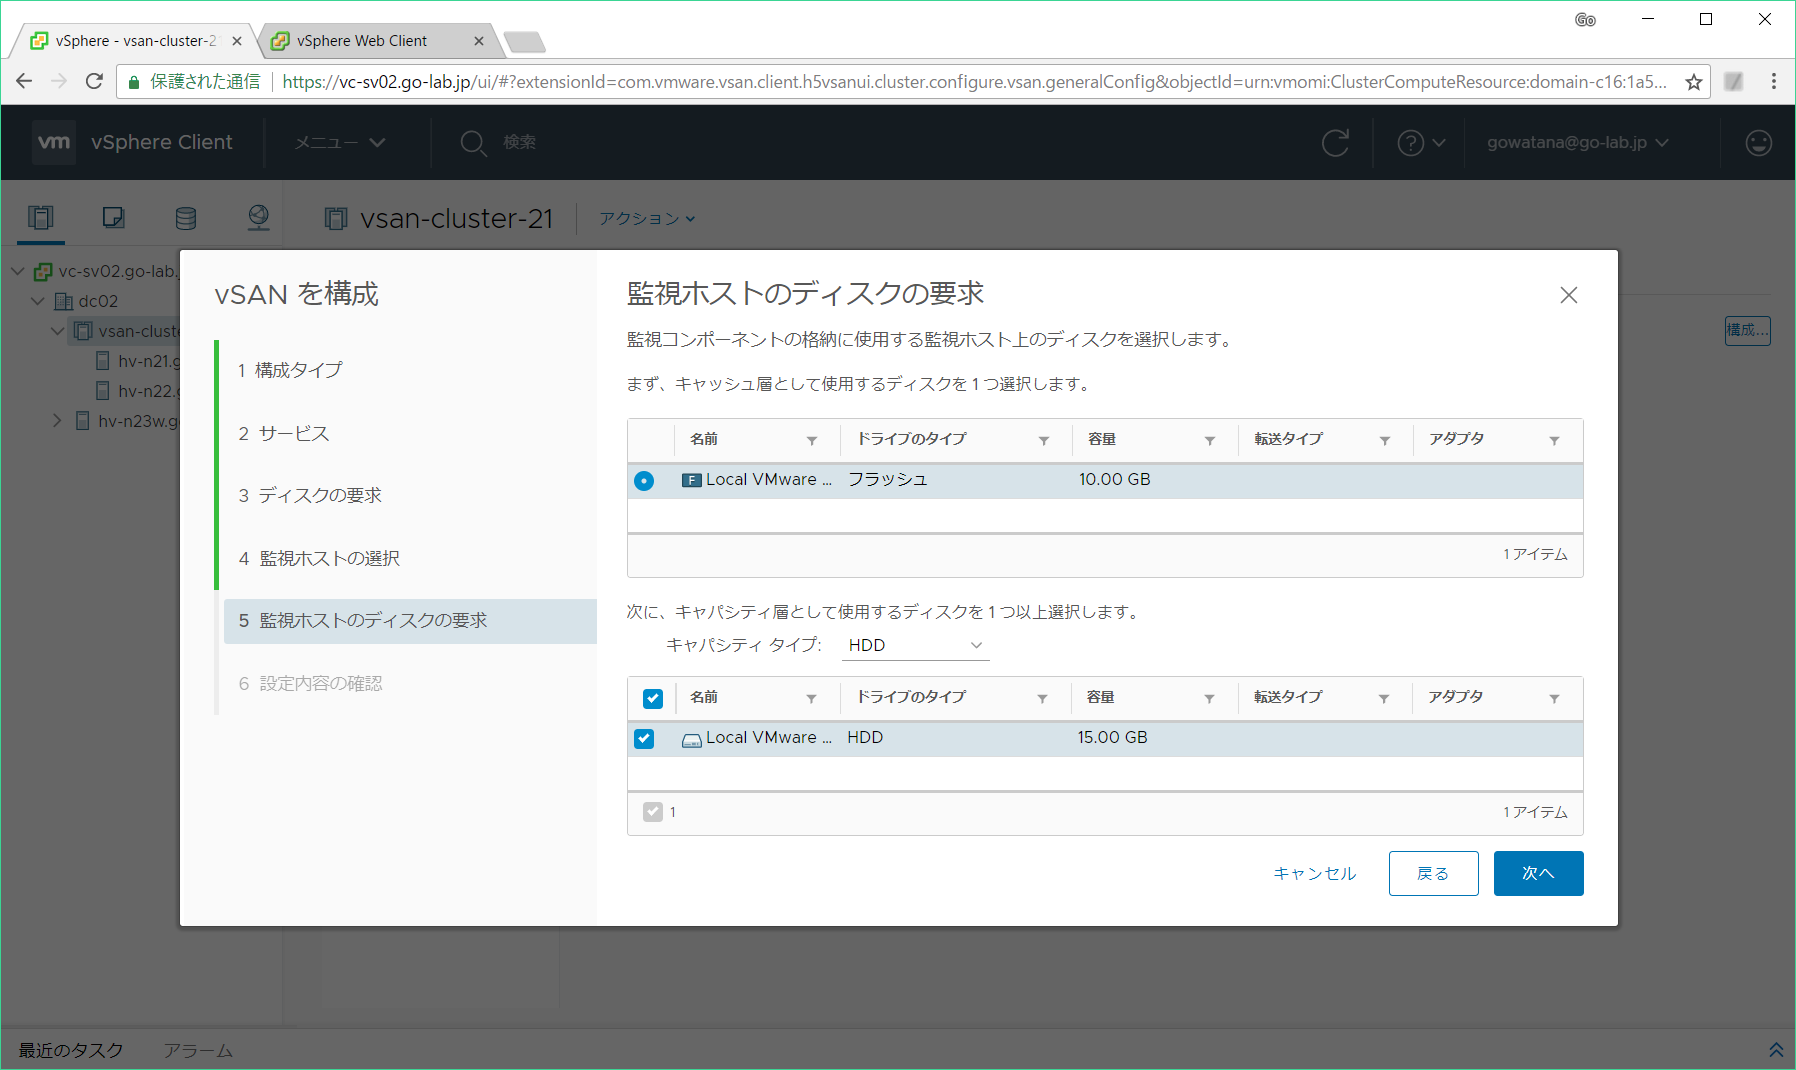Toggle checkbox for 15.00 GB HDD disk

[644, 738]
